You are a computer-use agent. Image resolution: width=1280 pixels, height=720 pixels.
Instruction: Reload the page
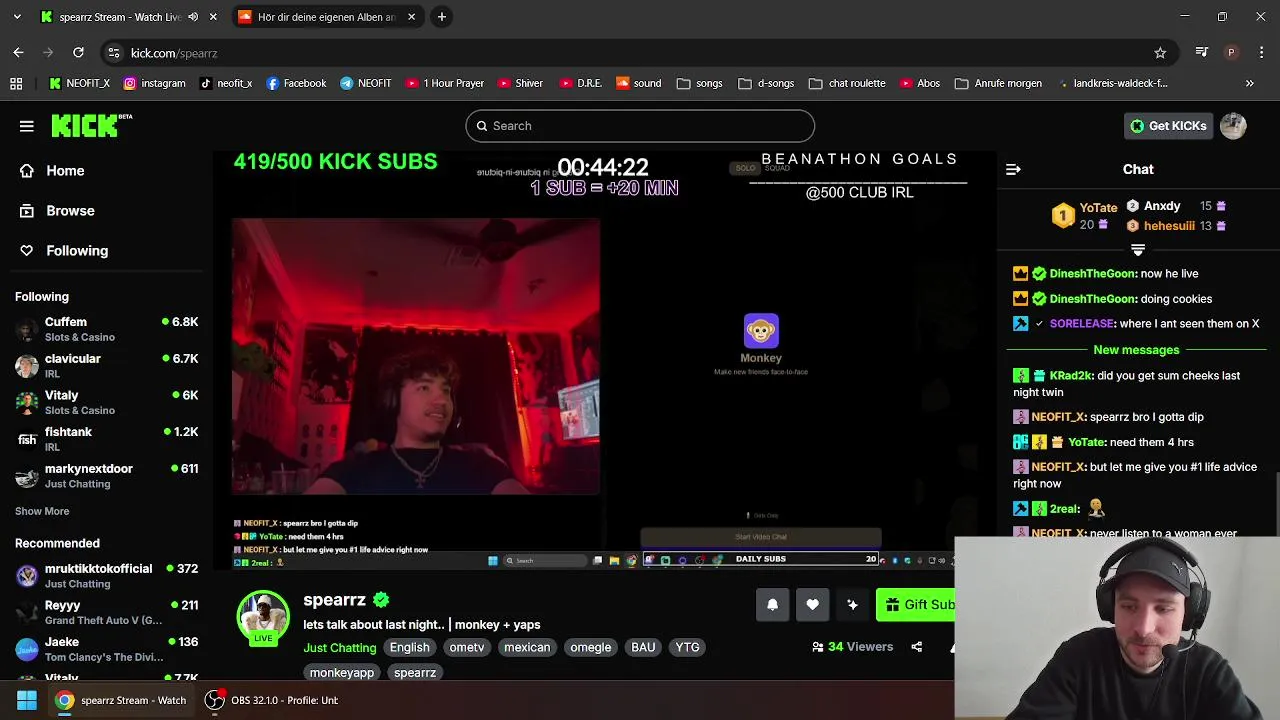click(78, 53)
